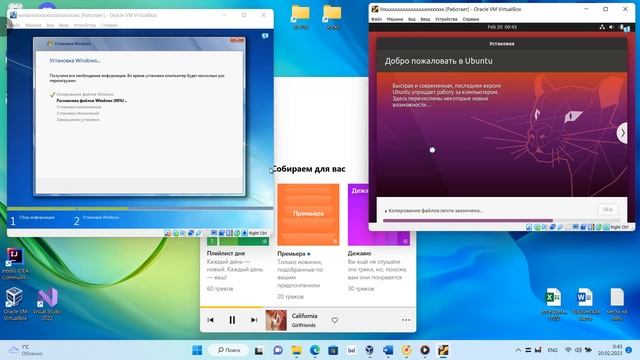Open Вид menu in the Ubuntu VirtualBox window
The height and width of the screenshot is (360, 640).
(x=412, y=19)
